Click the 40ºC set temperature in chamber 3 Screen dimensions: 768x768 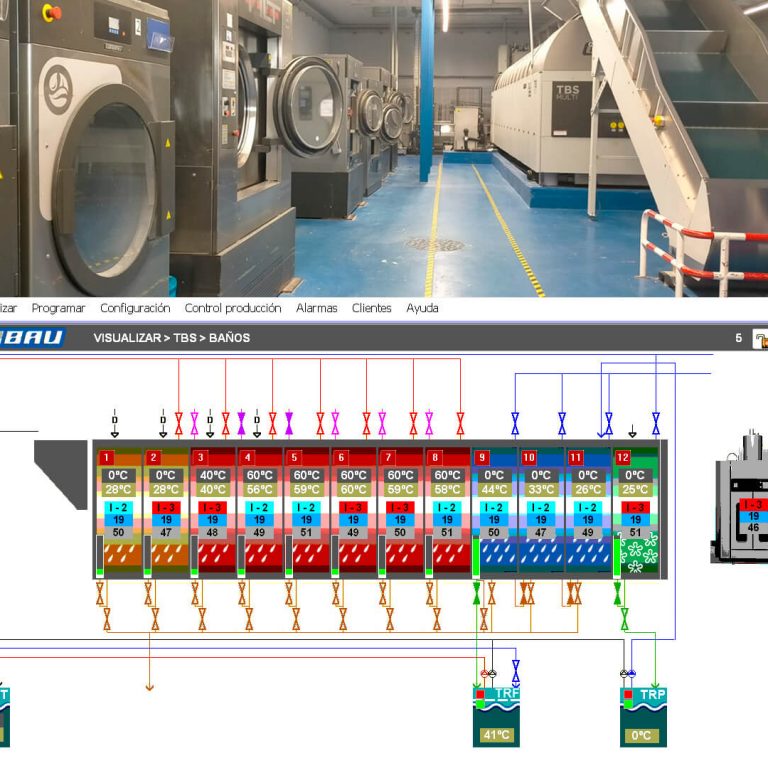pyautogui.click(x=212, y=476)
